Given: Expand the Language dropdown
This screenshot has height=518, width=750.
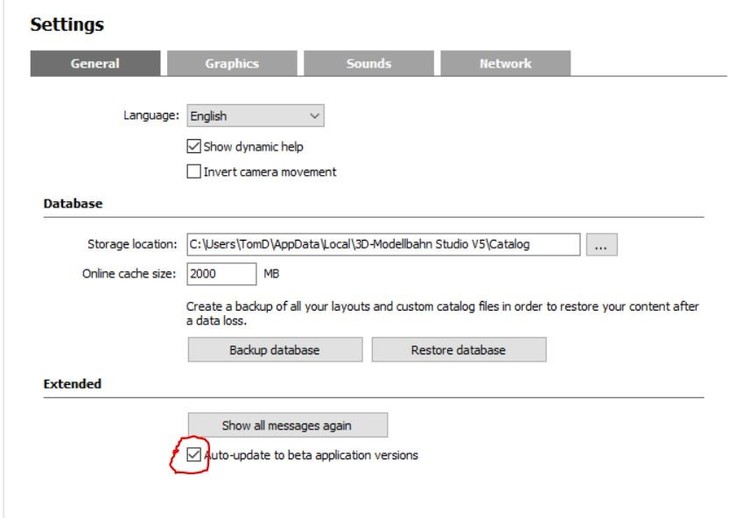Looking at the screenshot, I should pos(256,116).
